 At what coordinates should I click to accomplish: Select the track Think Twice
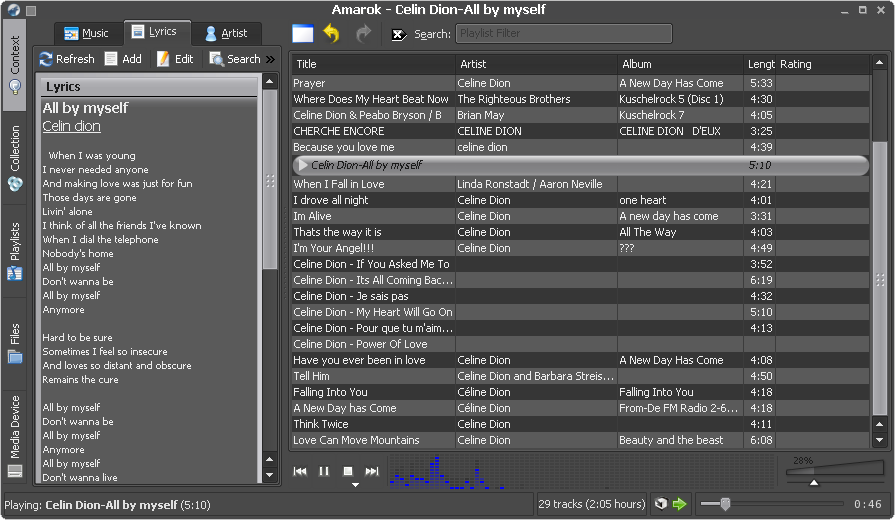click(580, 424)
